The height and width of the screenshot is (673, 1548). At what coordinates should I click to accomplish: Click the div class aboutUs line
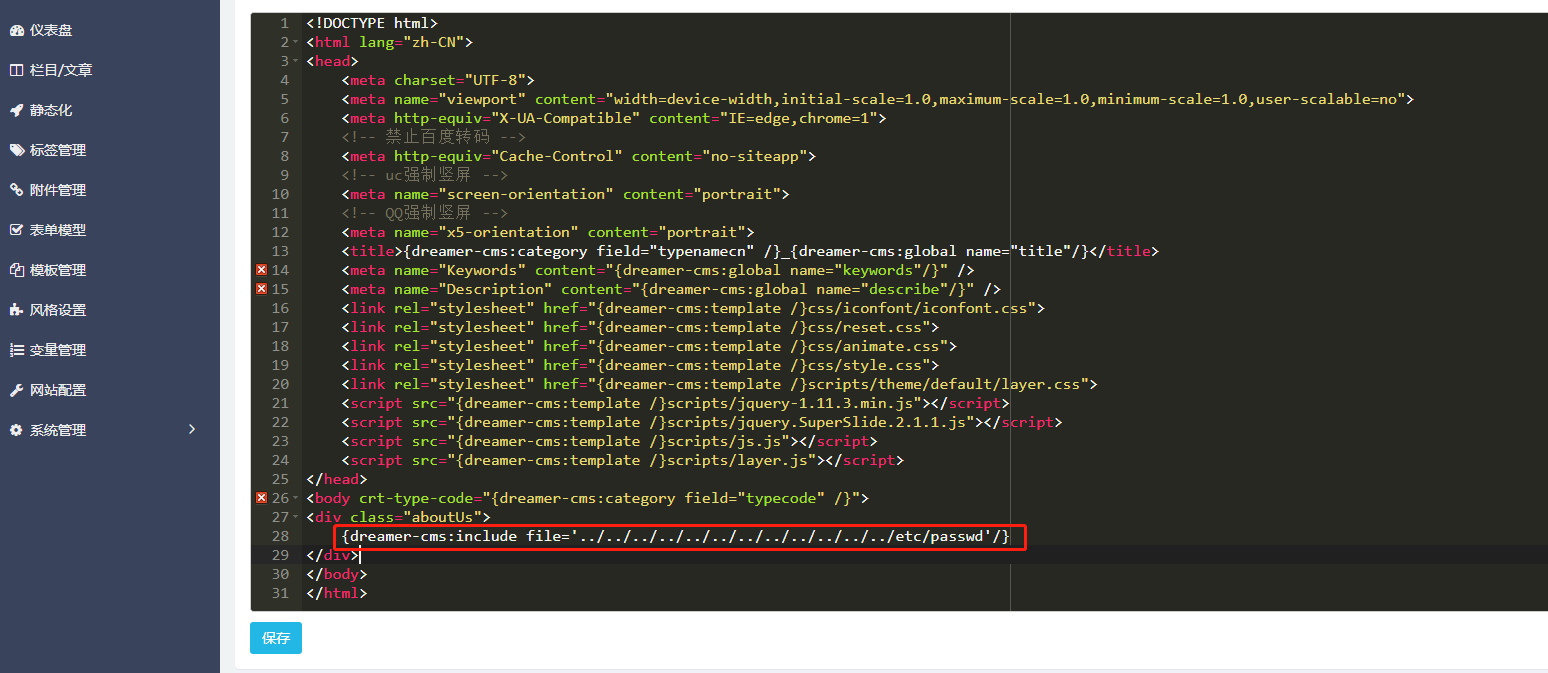pos(398,517)
